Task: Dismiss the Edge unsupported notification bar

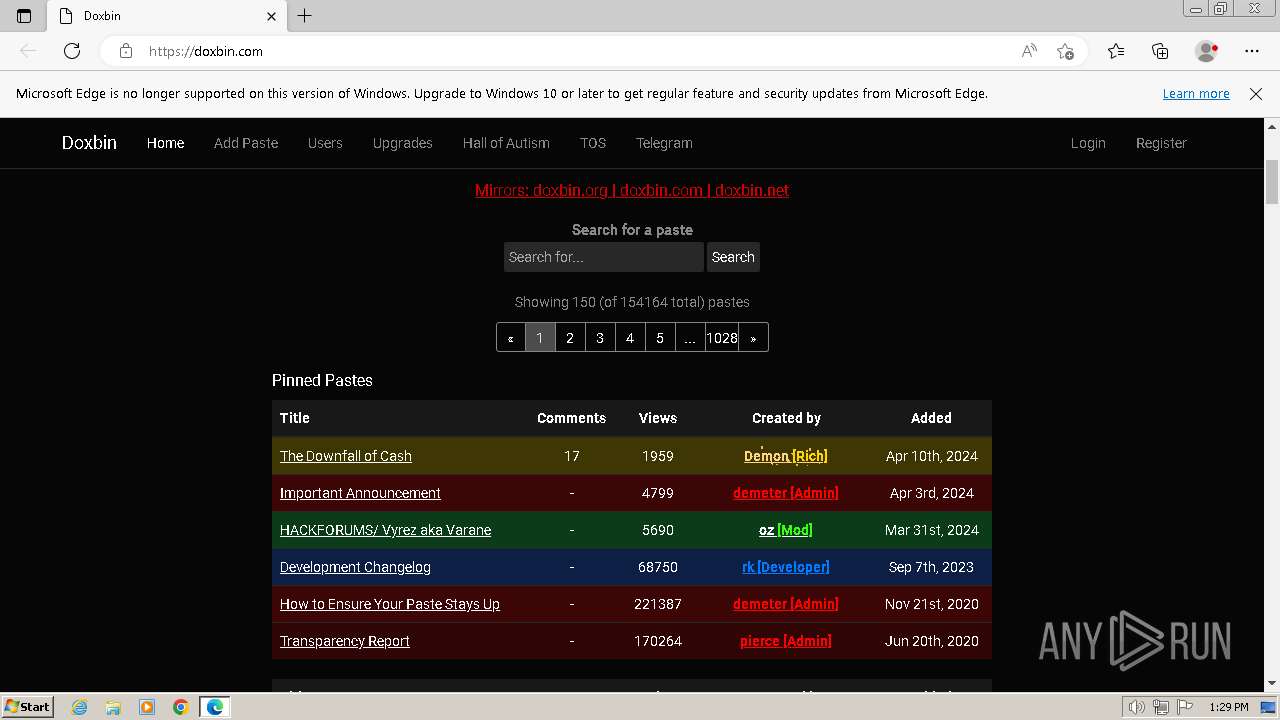Action: pos(1256,94)
